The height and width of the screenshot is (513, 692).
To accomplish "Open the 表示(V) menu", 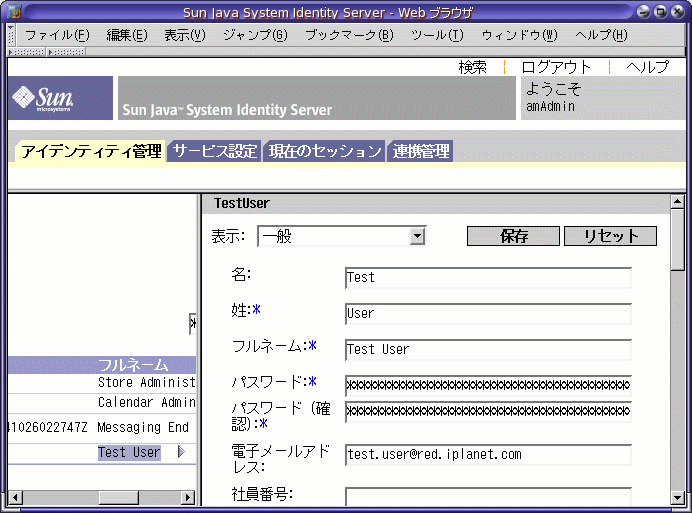I will pyautogui.click(x=185, y=35).
